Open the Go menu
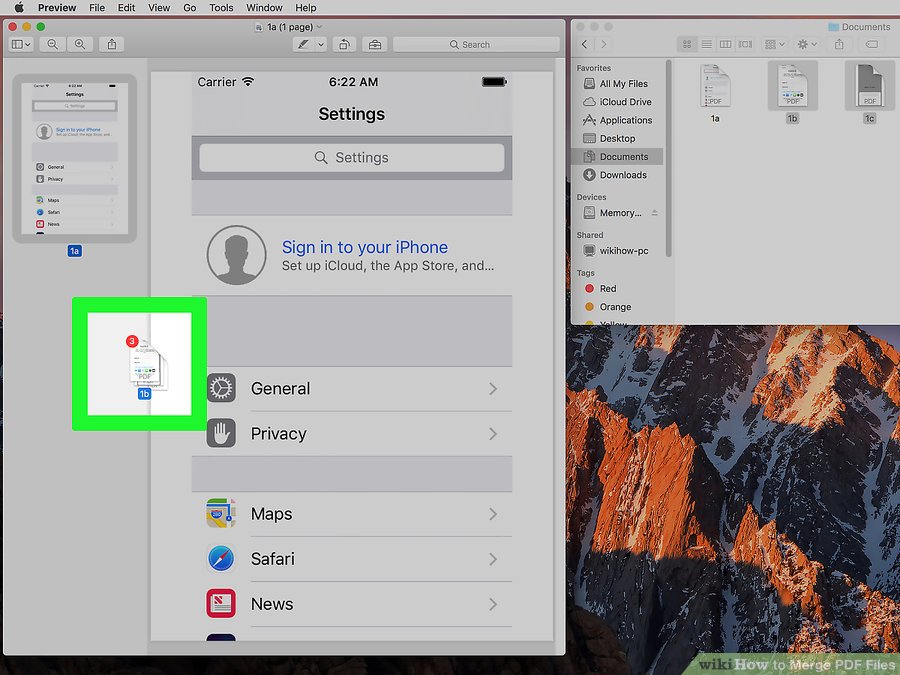 189,7
